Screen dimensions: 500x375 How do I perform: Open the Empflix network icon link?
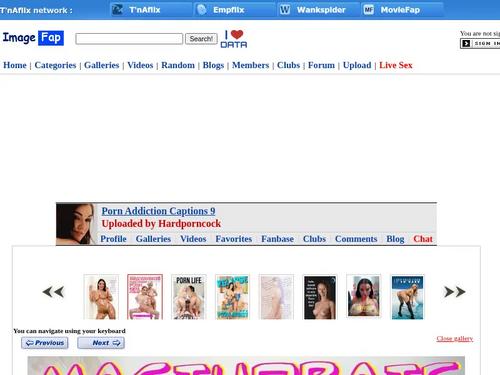pyautogui.click(x=201, y=10)
